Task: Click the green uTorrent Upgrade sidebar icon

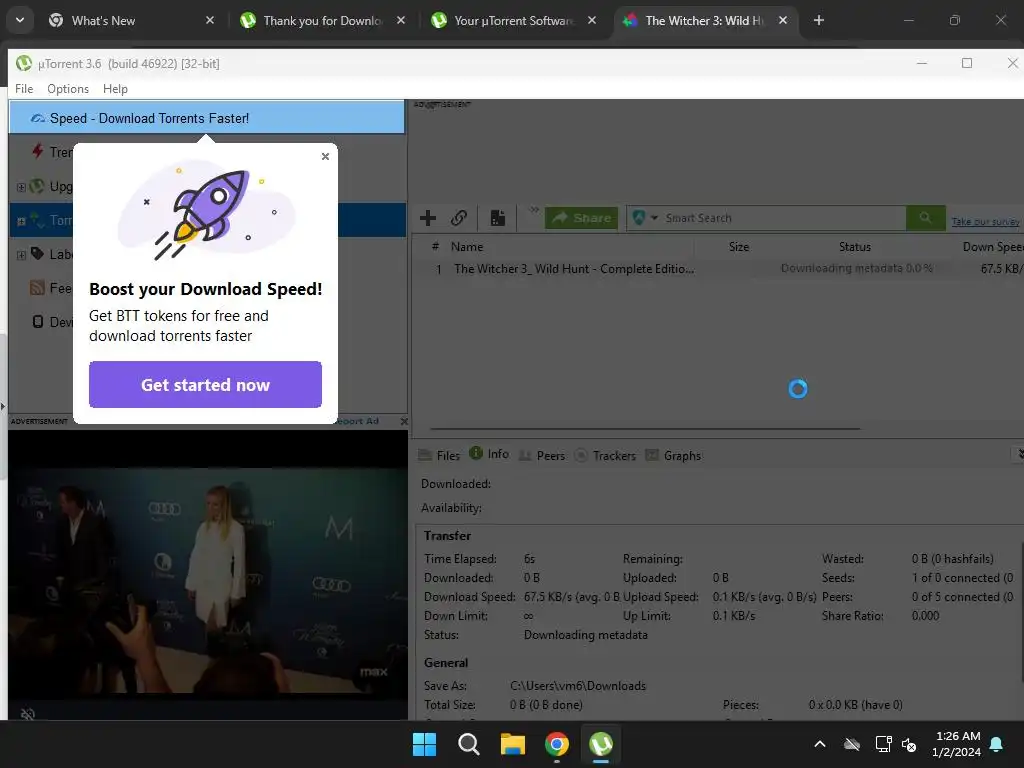Action: click(x=37, y=186)
